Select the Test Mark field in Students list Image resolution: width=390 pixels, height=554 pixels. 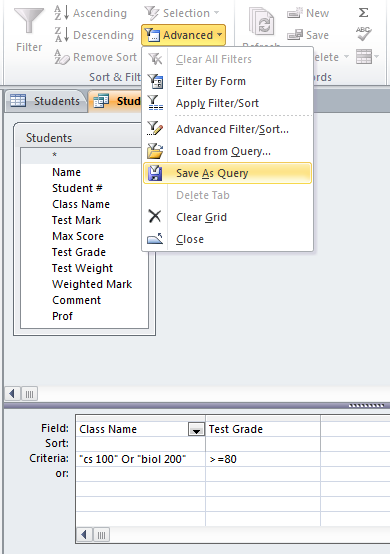coord(76,220)
